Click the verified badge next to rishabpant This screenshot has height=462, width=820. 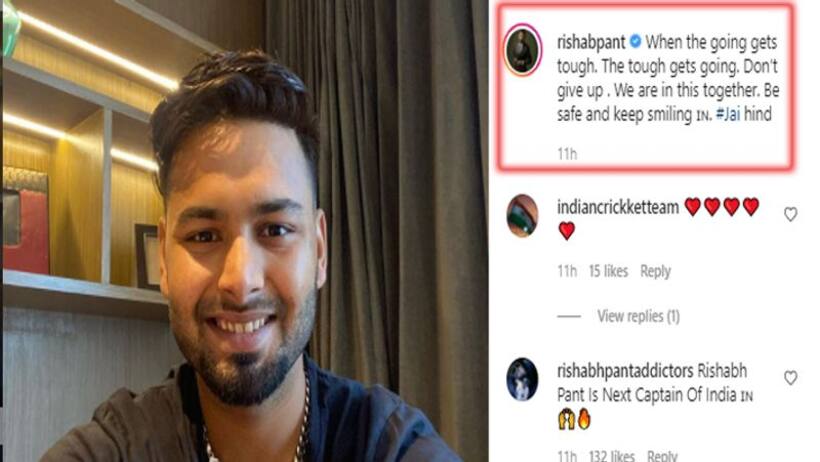click(635, 41)
